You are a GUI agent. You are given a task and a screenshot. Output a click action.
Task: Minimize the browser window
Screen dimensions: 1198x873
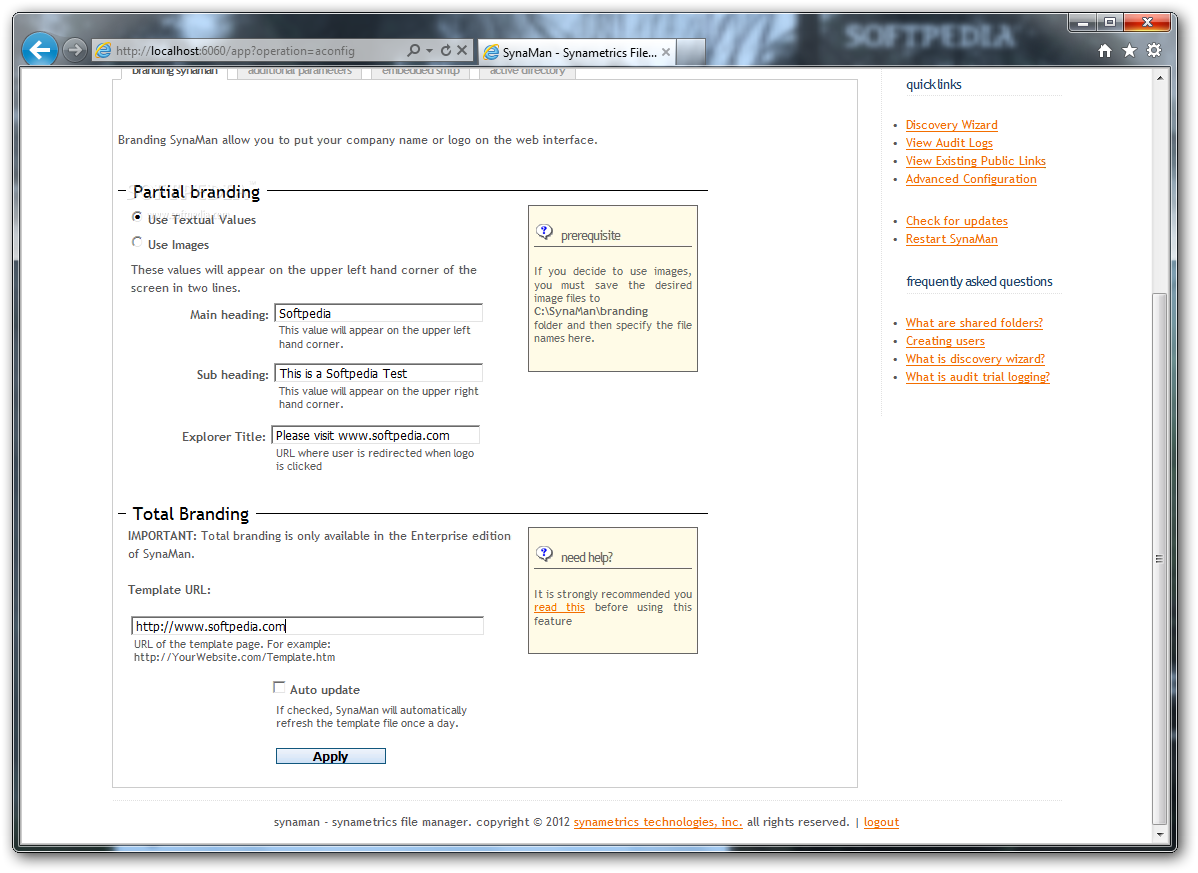tap(1082, 23)
